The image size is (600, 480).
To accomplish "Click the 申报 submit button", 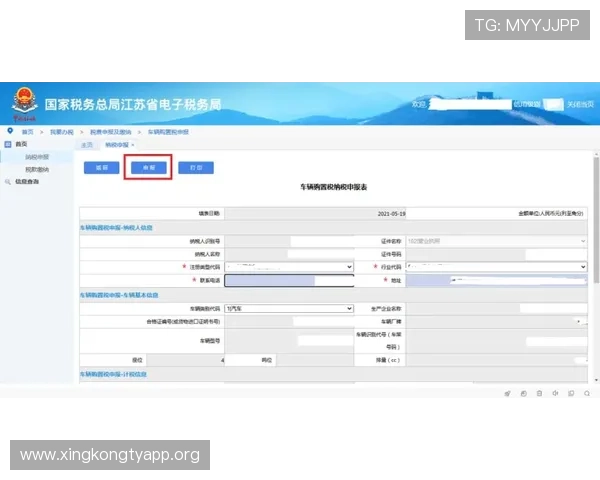I will tap(149, 168).
